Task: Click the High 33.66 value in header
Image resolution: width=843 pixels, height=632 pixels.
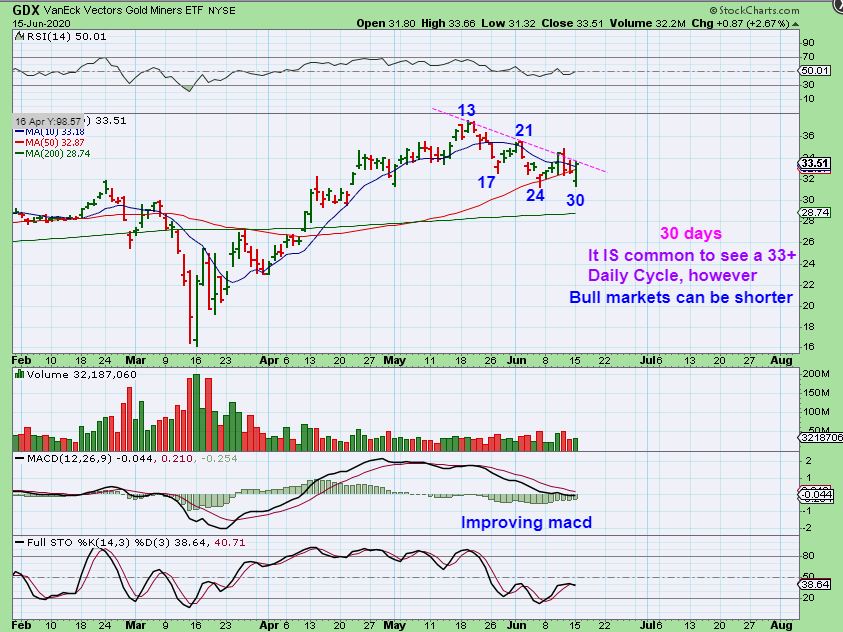Action: pos(448,24)
